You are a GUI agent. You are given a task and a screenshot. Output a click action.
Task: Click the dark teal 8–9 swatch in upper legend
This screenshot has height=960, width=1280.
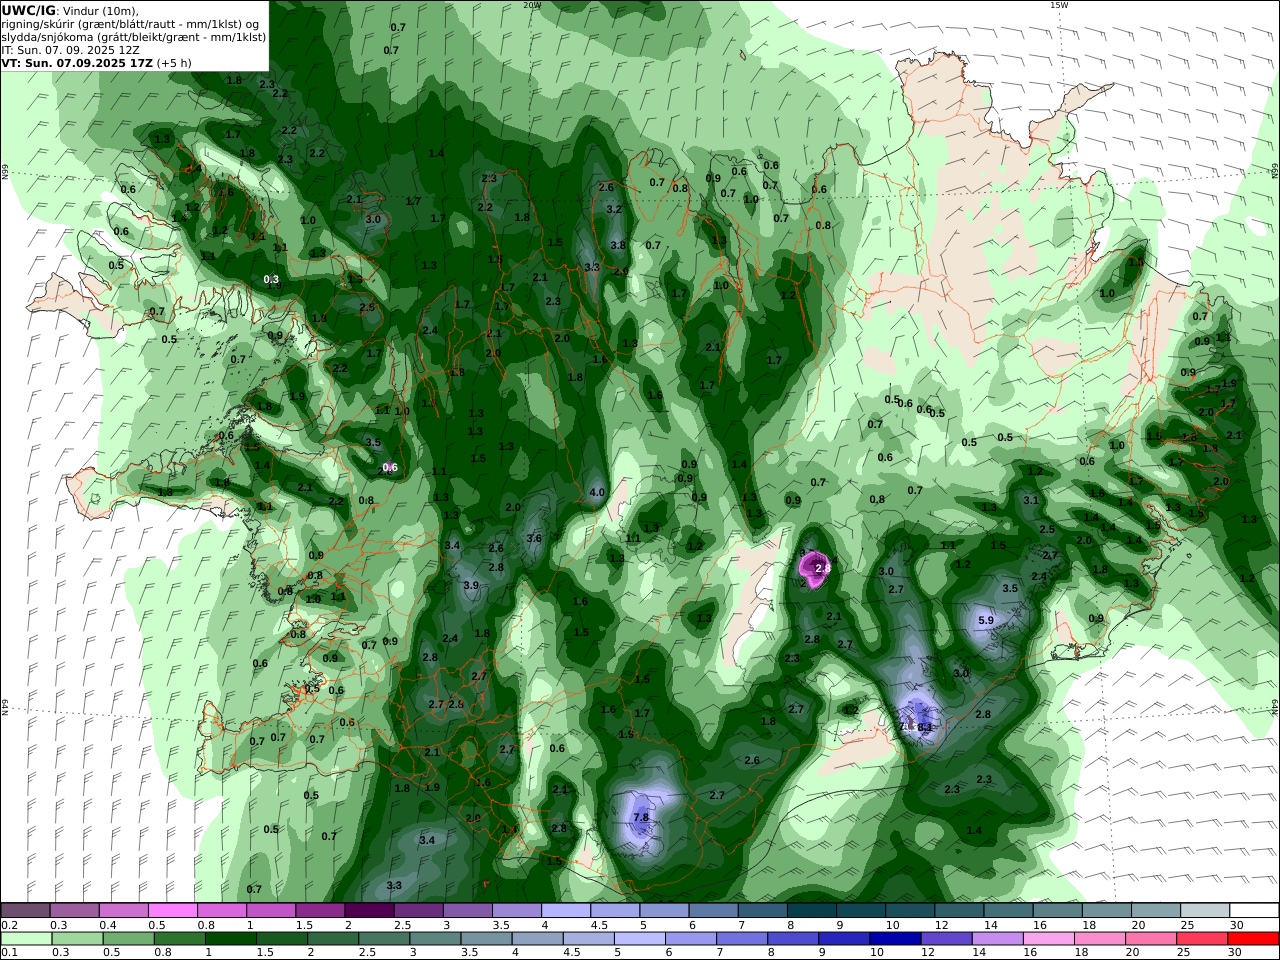coord(811,911)
